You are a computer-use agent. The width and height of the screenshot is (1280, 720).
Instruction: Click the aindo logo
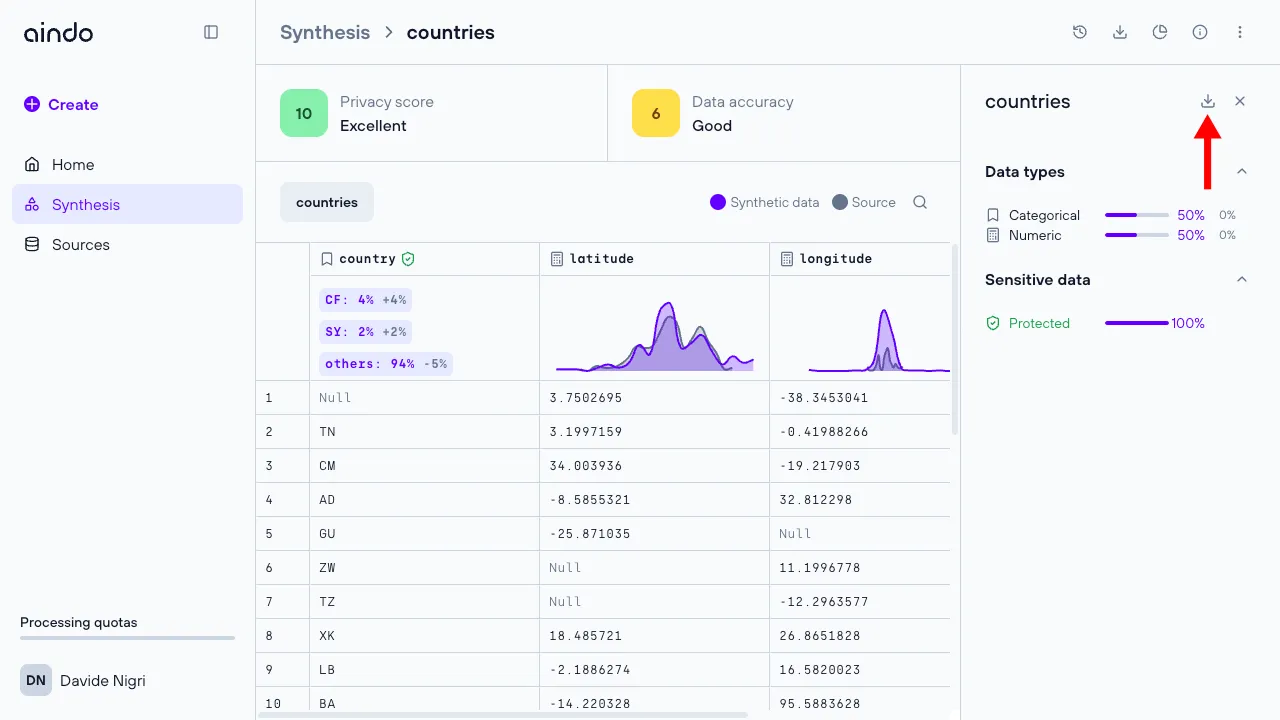(58, 33)
